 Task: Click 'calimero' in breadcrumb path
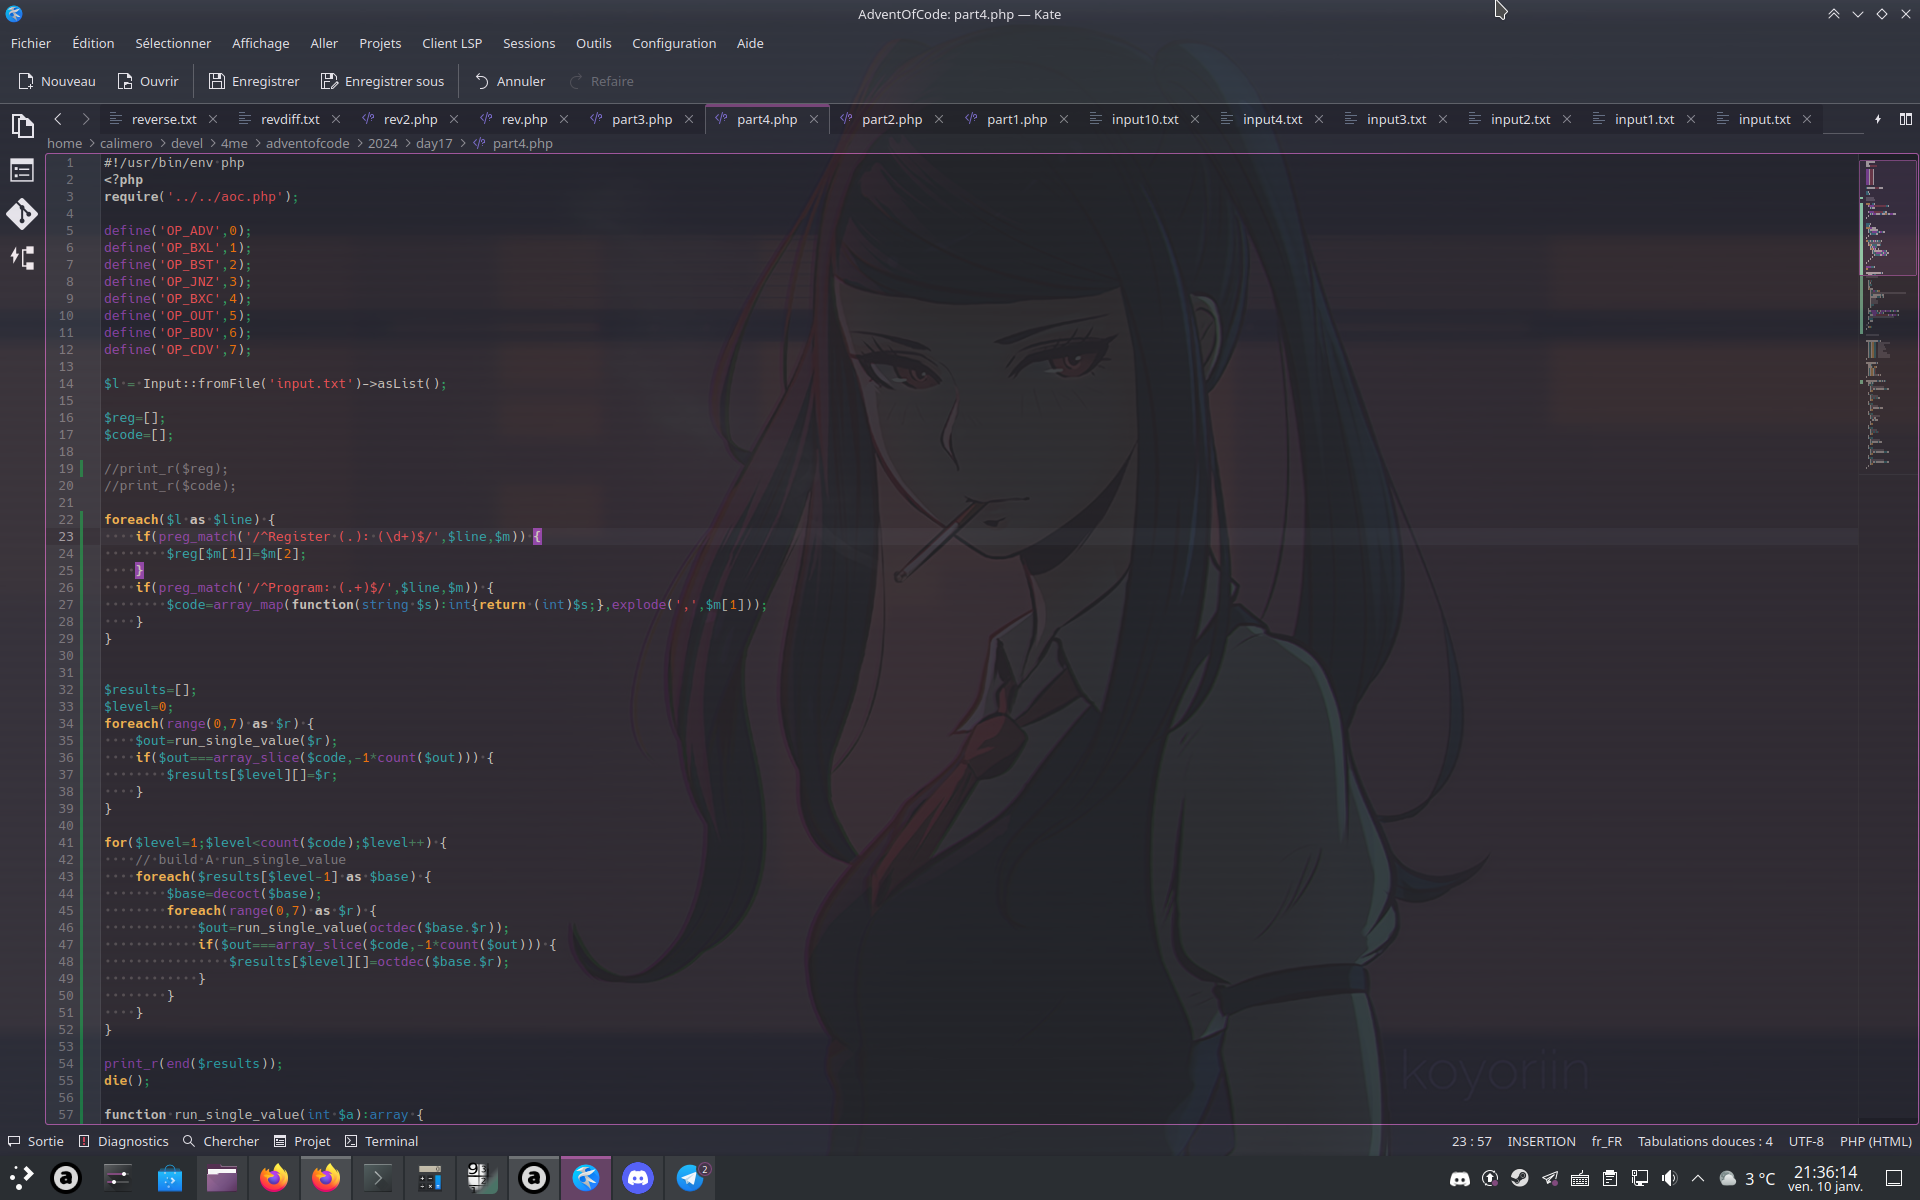click(126, 143)
